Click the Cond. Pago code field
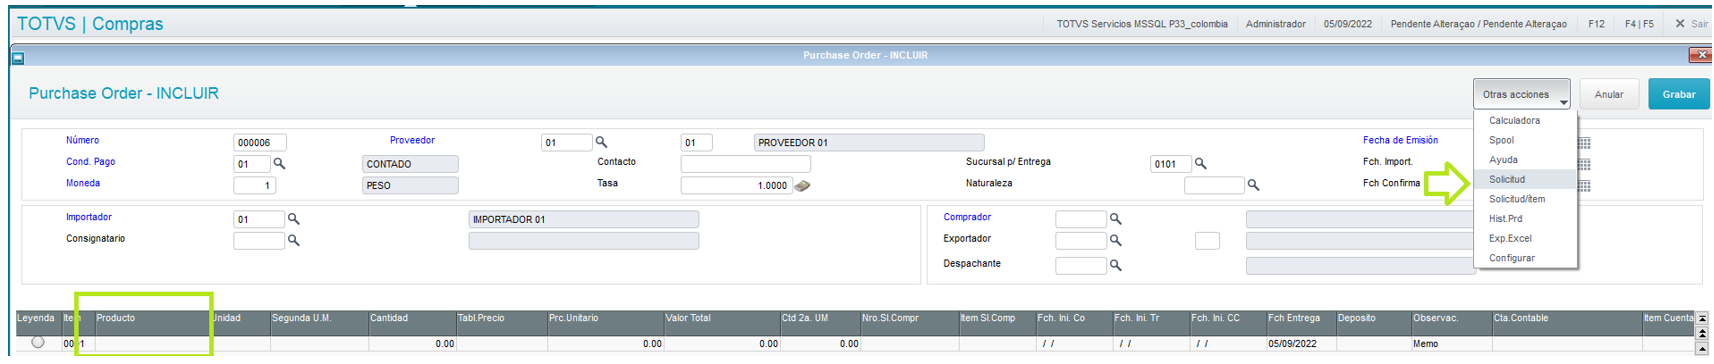 click(x=252, y=164)
